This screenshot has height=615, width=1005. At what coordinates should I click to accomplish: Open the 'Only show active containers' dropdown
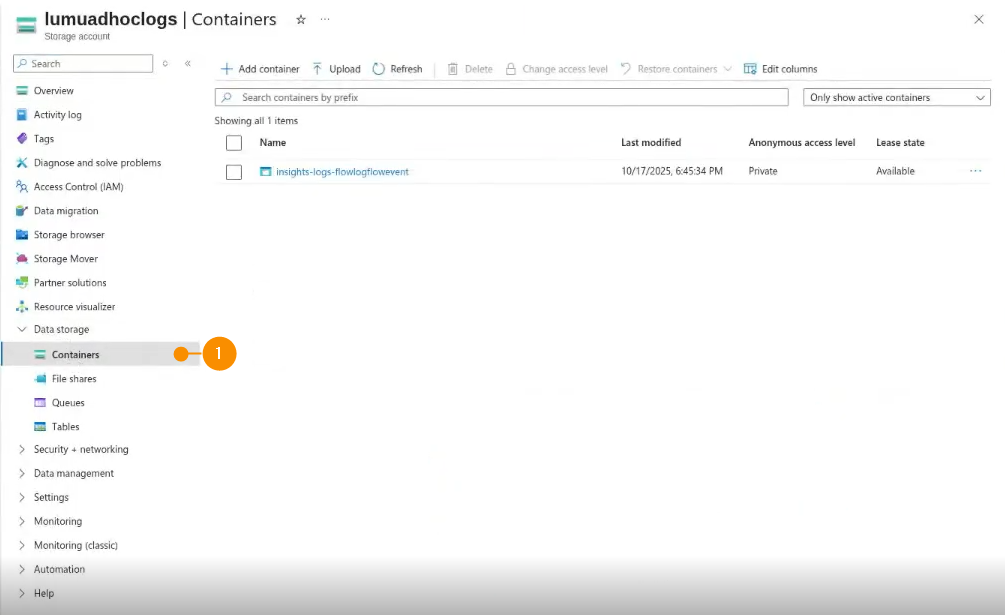(x=896, y=97)
